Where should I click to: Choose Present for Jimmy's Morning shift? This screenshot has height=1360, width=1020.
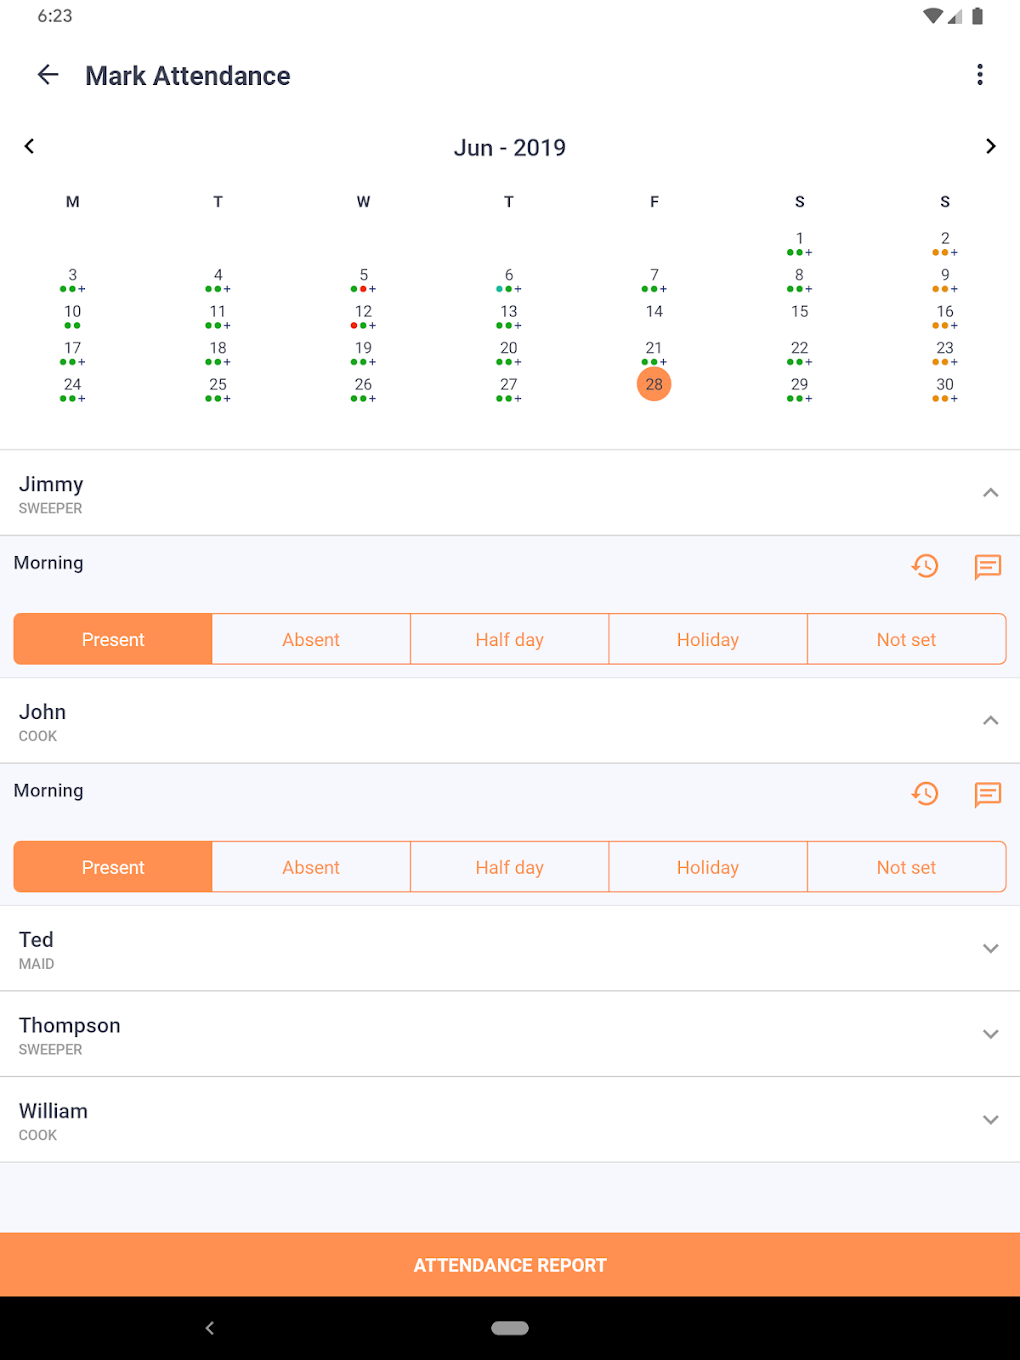click(112, 639)
